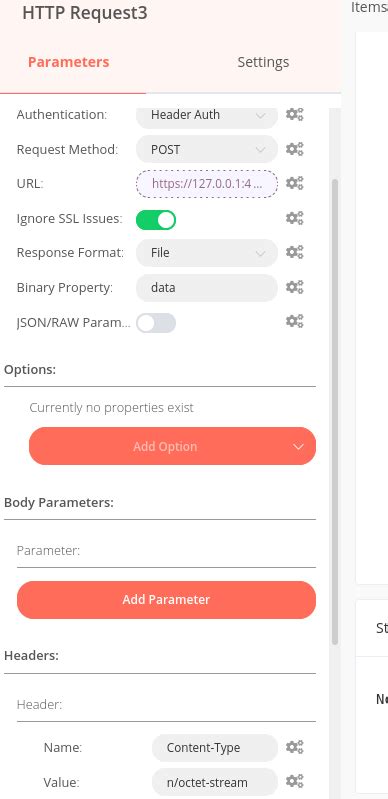Click the Add Option button
Screen dimensions: 388x799
(x=172, y=446)
